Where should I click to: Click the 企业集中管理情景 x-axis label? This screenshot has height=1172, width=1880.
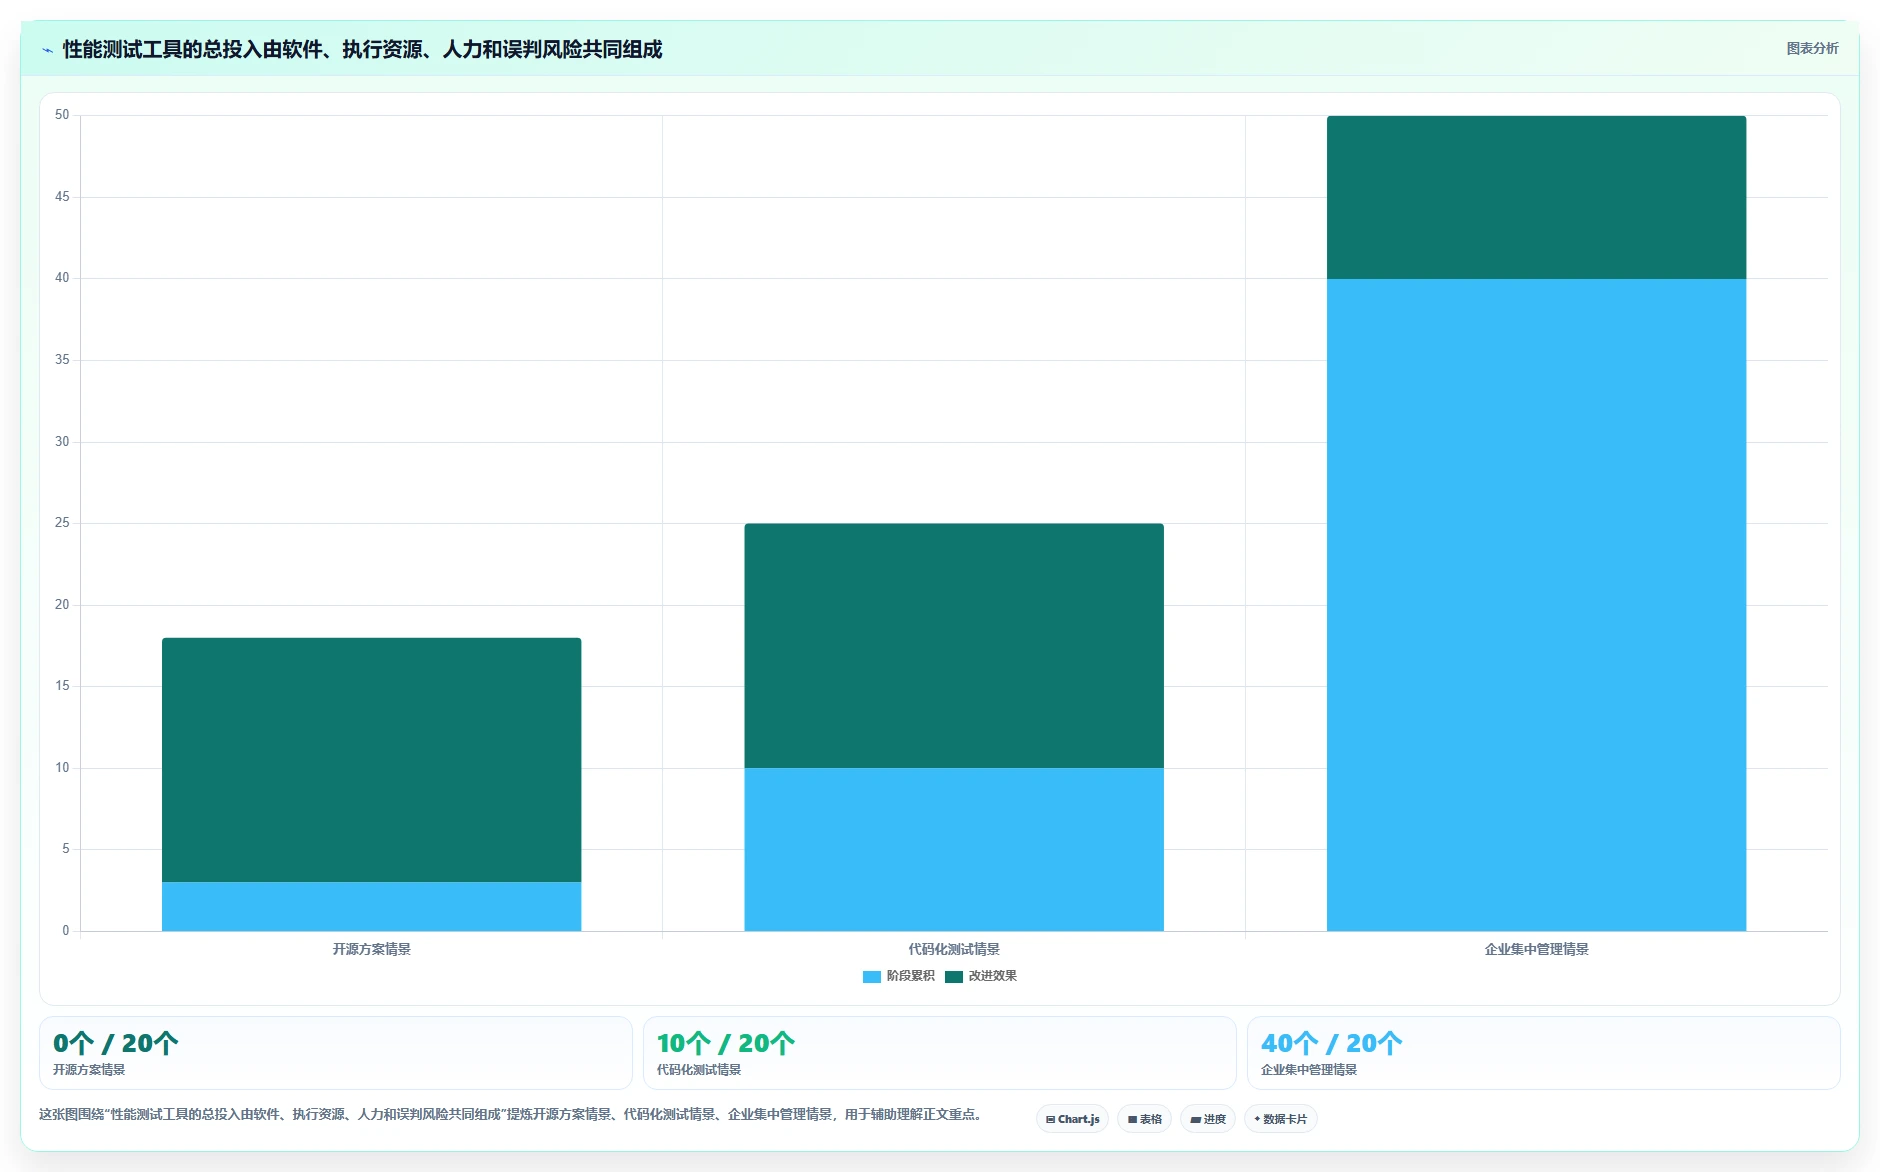point(1536,949)
